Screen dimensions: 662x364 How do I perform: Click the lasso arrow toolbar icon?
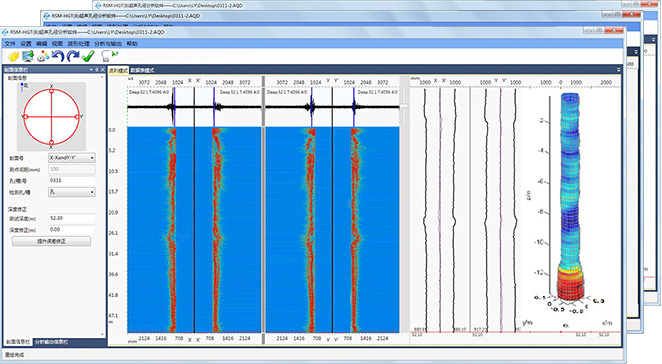pyautogui.click(x=109, y=56)
